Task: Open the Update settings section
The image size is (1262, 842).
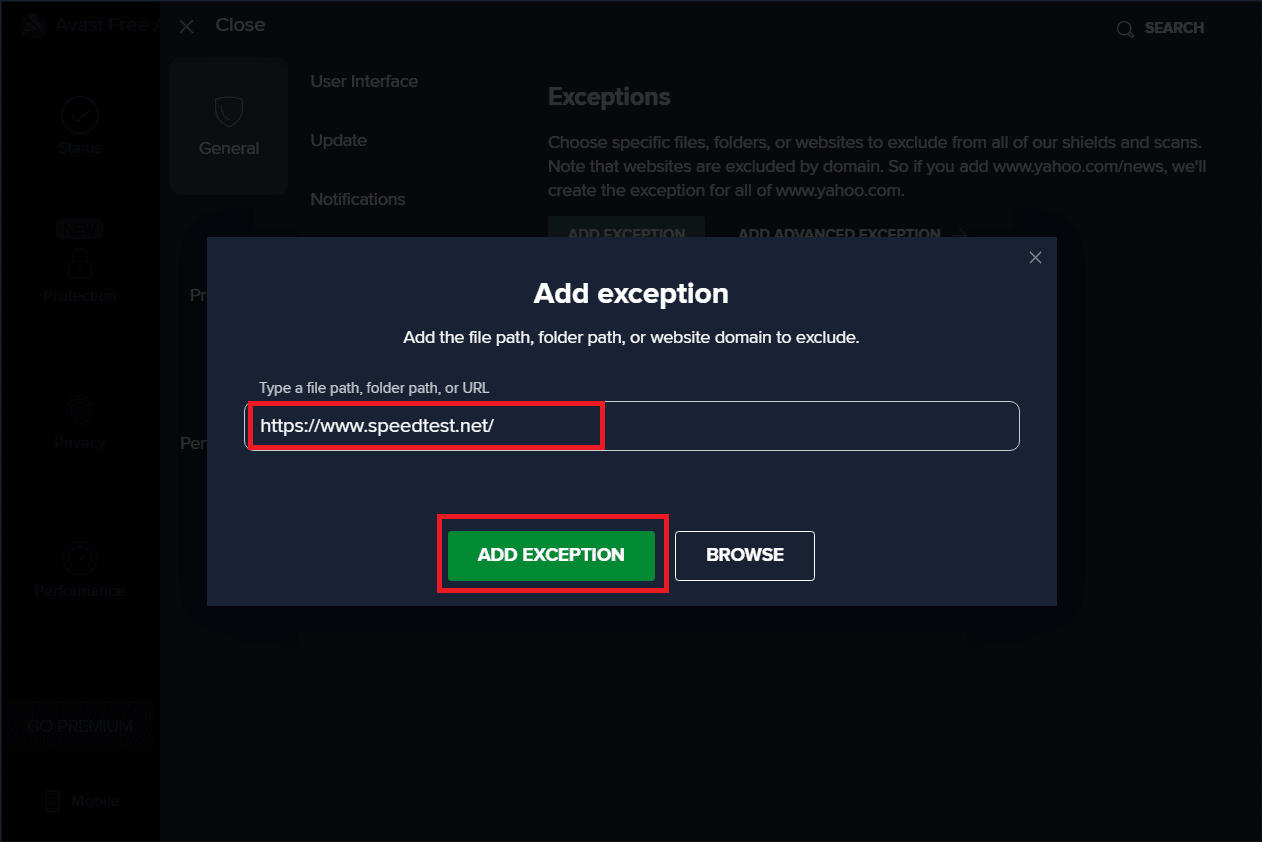Action: (x=338, y=140)
